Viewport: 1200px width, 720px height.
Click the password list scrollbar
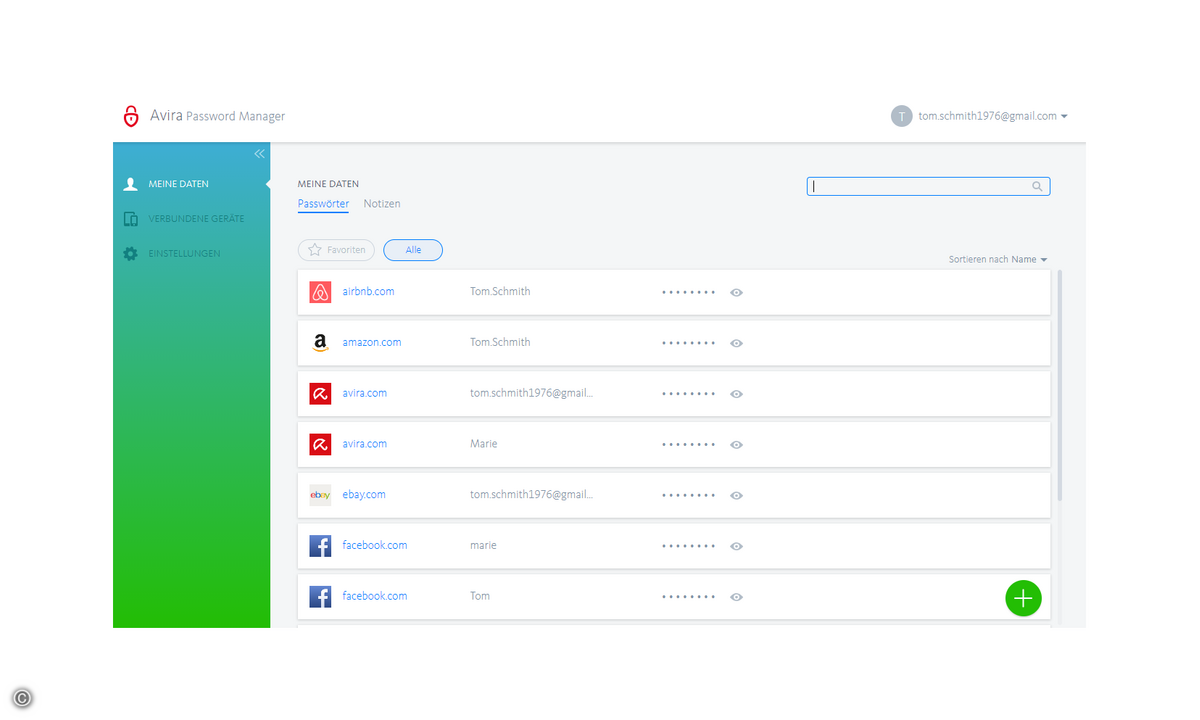1059,385
